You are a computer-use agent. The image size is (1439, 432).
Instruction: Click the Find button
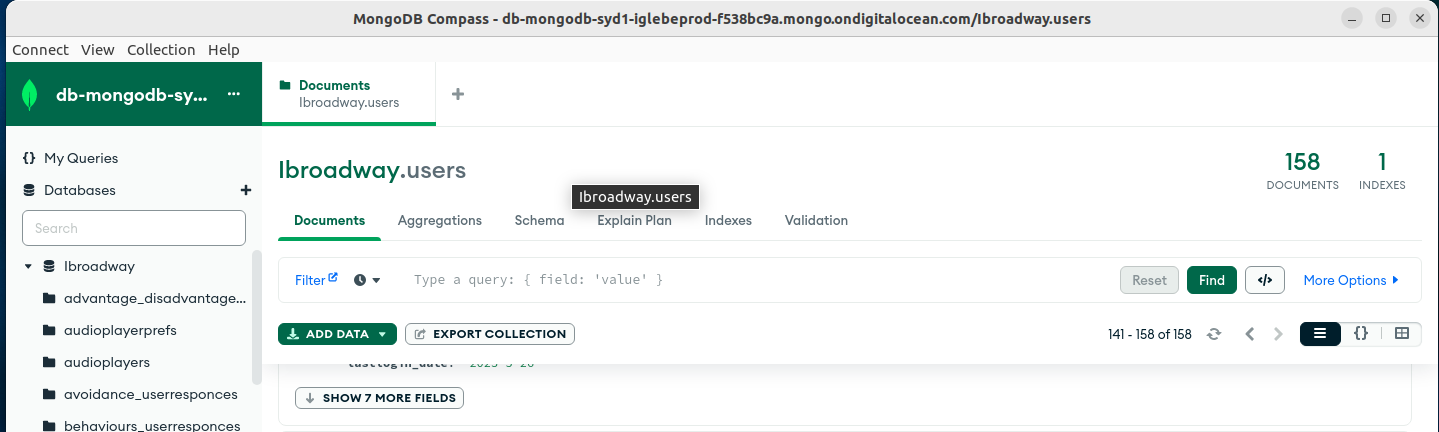click(1212, 280)
